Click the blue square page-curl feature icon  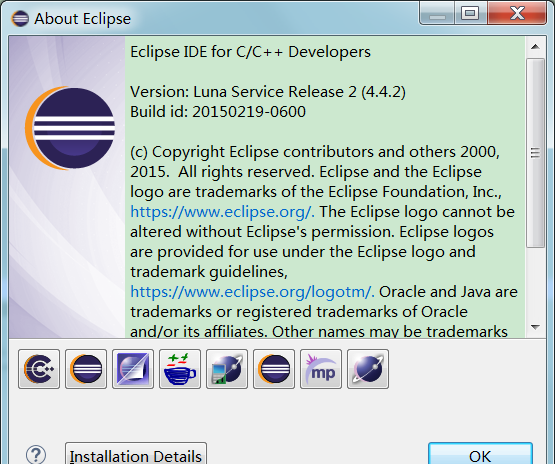[133, 369]
